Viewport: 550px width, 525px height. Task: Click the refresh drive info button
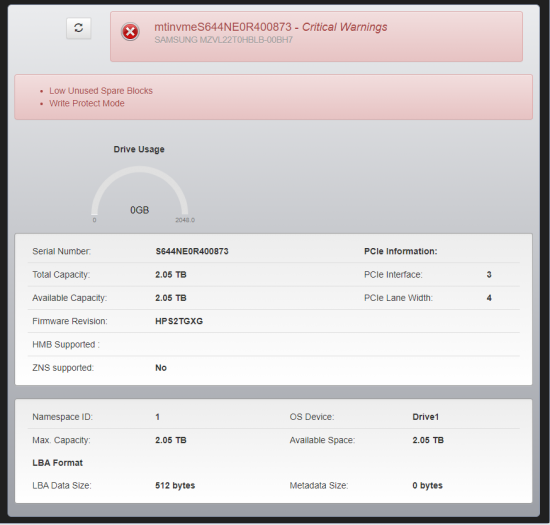(x=79, y=28)
